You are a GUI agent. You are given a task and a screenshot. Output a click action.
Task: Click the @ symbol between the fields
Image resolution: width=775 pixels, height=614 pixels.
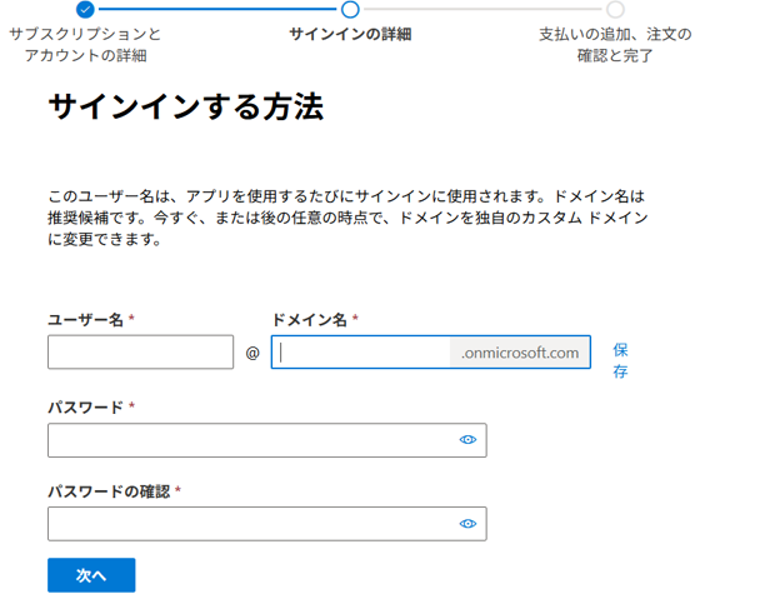point(253,353)
